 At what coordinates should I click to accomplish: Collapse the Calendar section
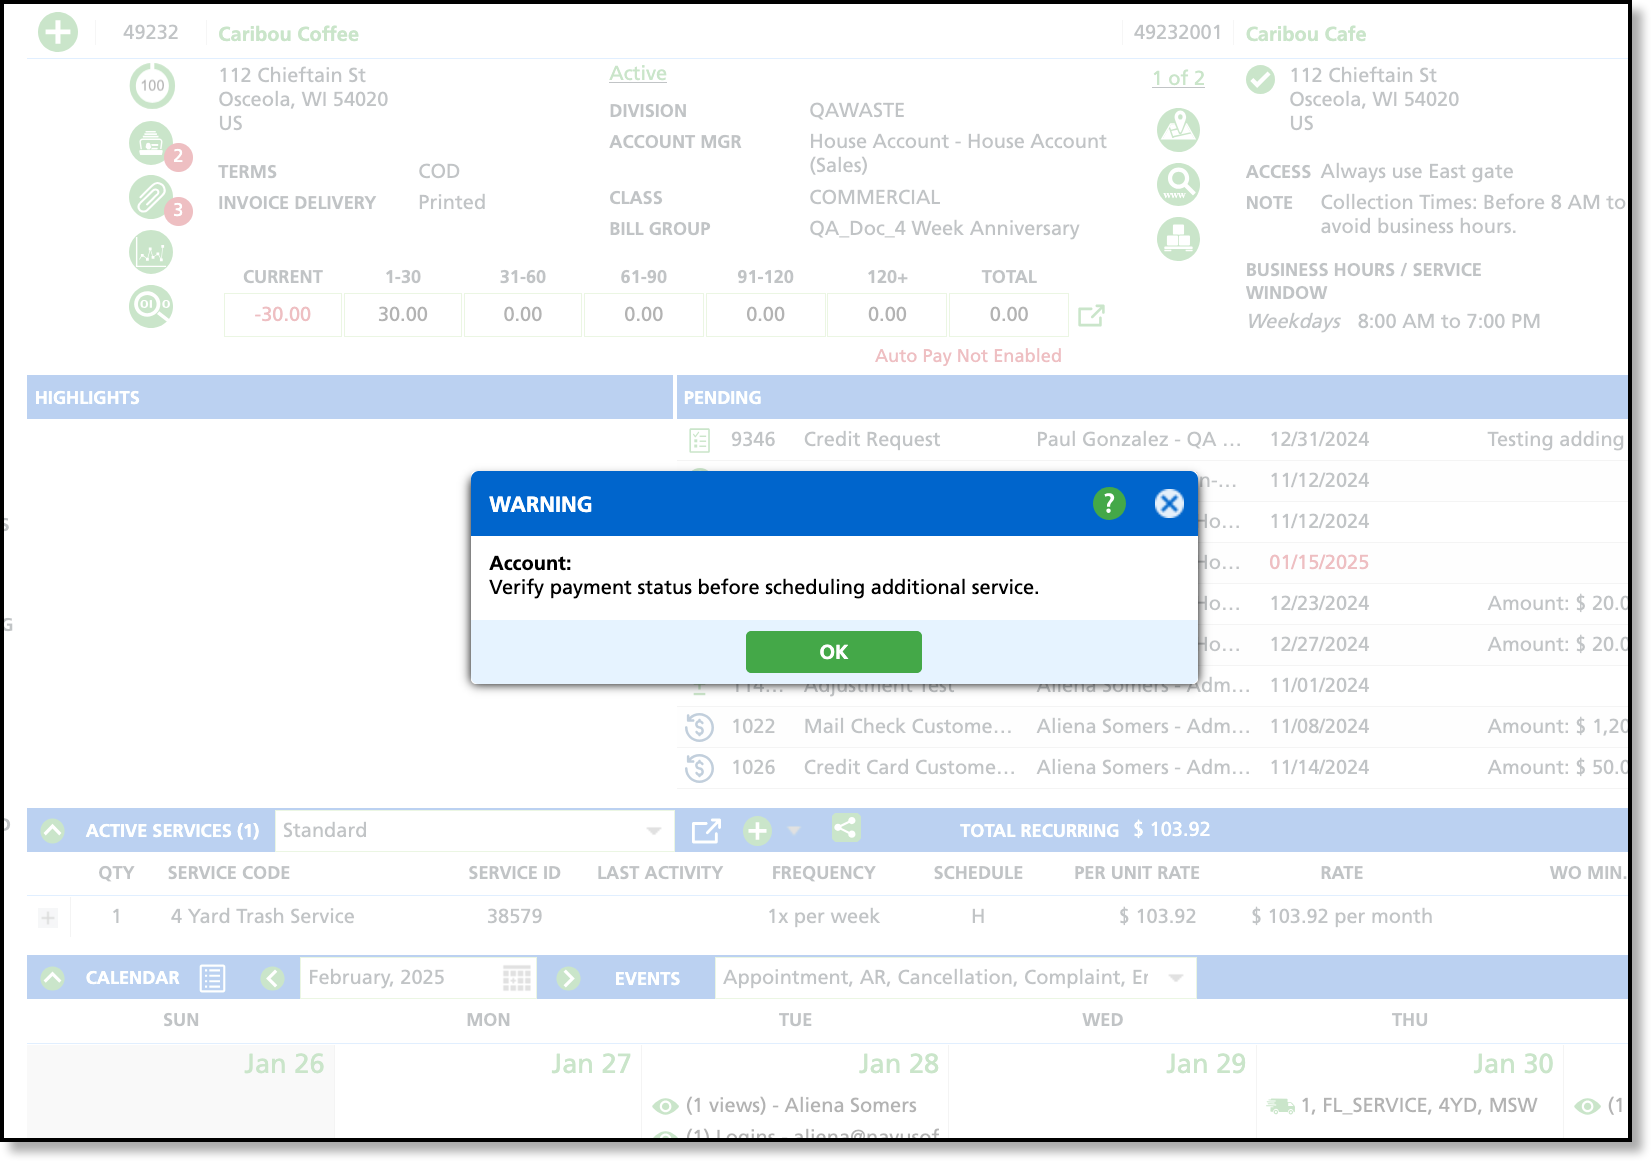(53, 978)
